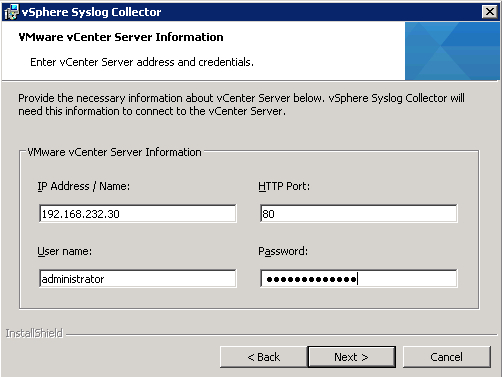The image size is (502, 377).
Task: Click 'Enter vCenter Server address and credentials.' text
Action: (142, 62)
